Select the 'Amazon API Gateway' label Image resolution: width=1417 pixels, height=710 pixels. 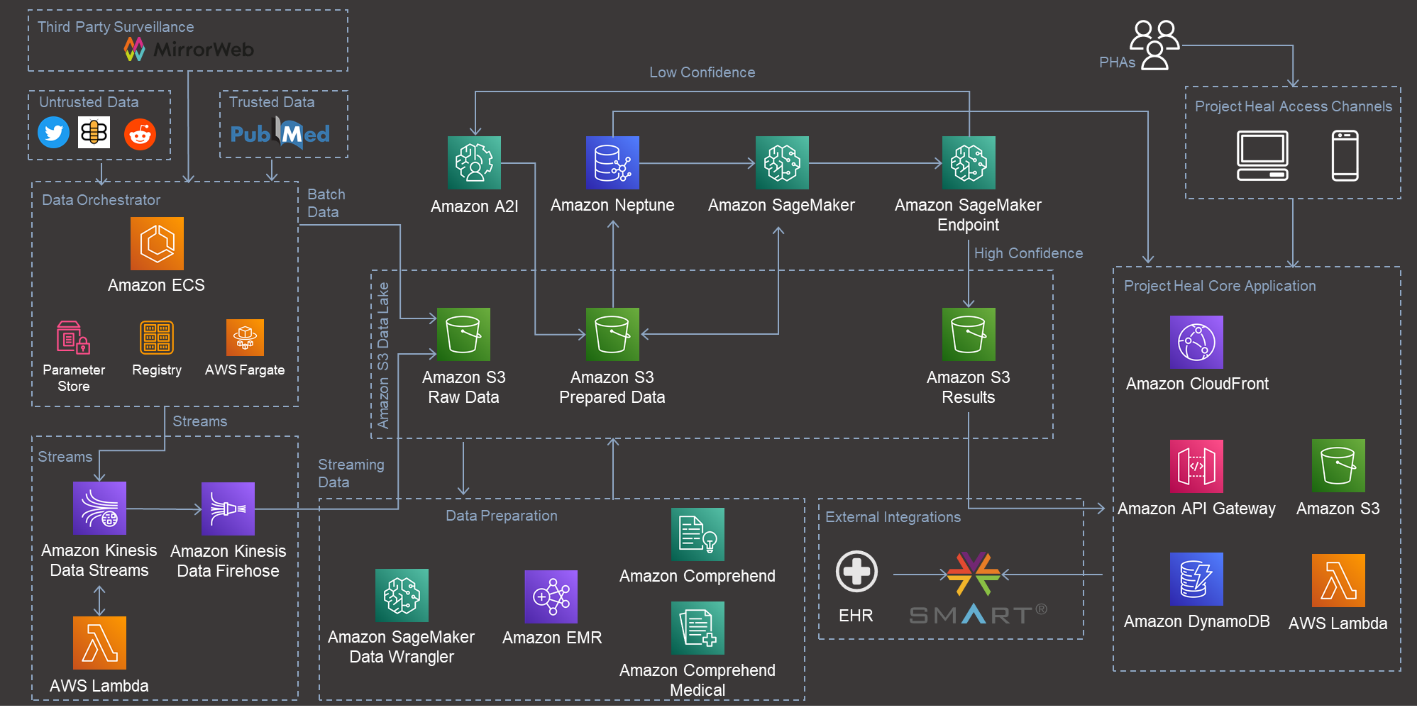point(1197,509)
